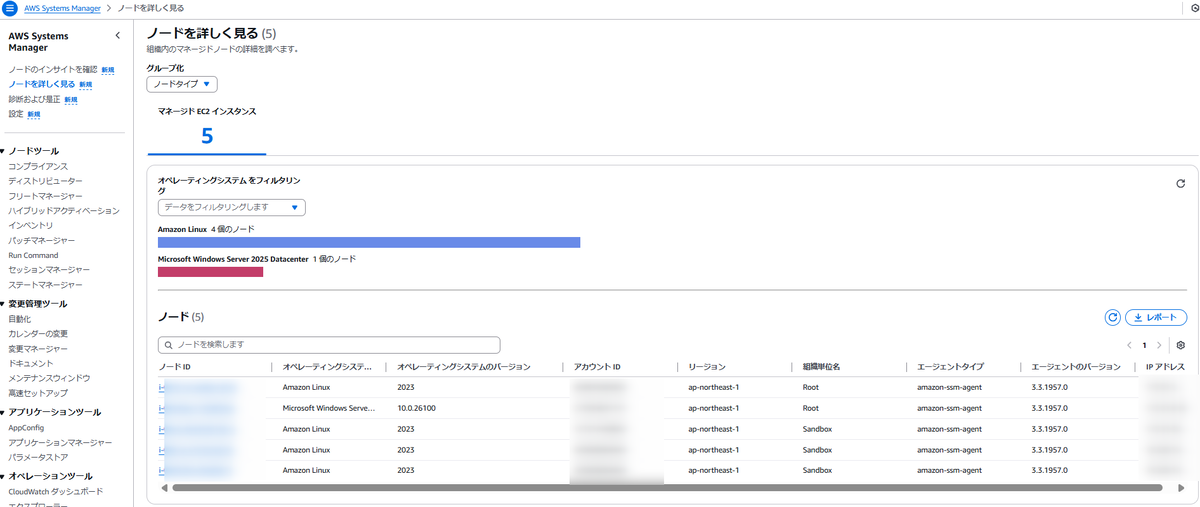The width and height of the screenshot is (1200, 507).
Task: Sort by 組織単位名 column header
Action: coord(821,367)
